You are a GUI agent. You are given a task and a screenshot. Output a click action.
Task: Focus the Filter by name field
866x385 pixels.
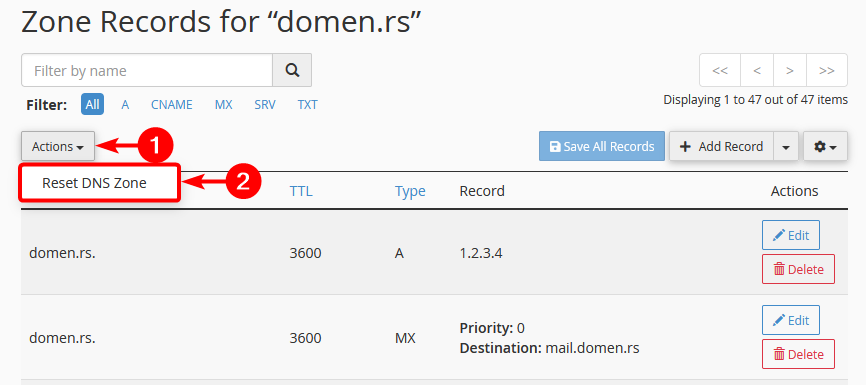coord(147,70)
